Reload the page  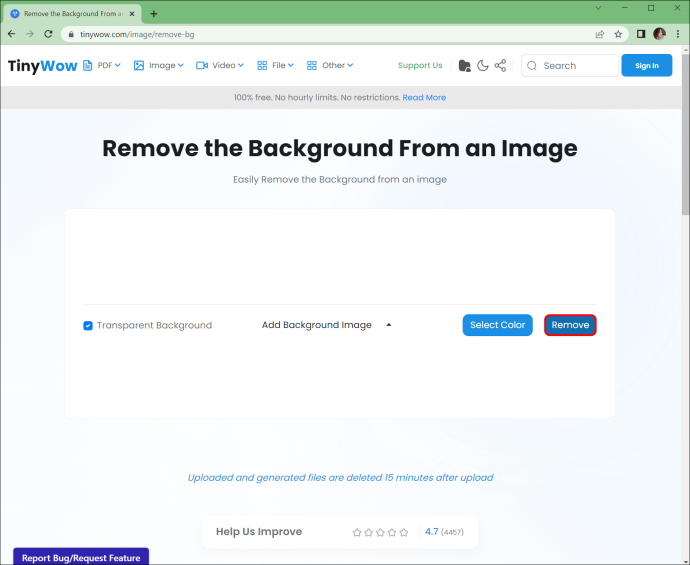48,34
